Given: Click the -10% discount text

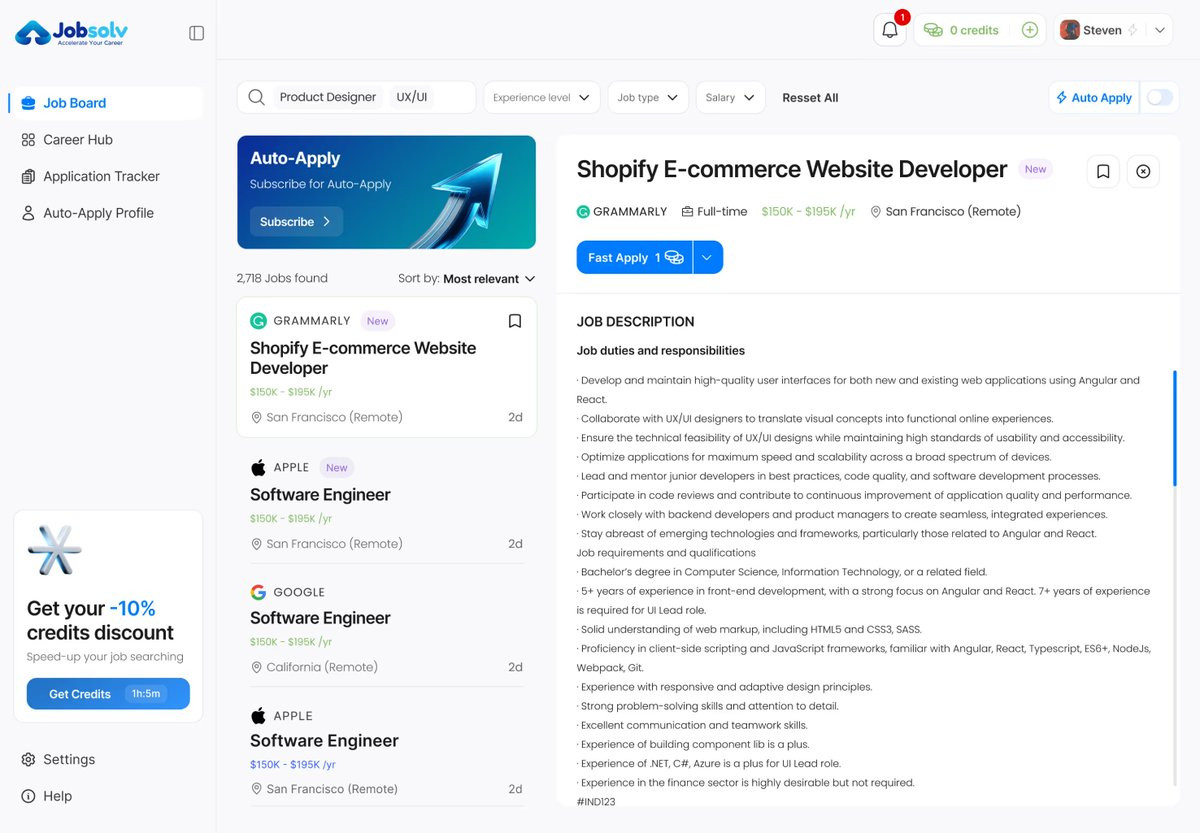Looking at the screenshot, I should (132, 608).
